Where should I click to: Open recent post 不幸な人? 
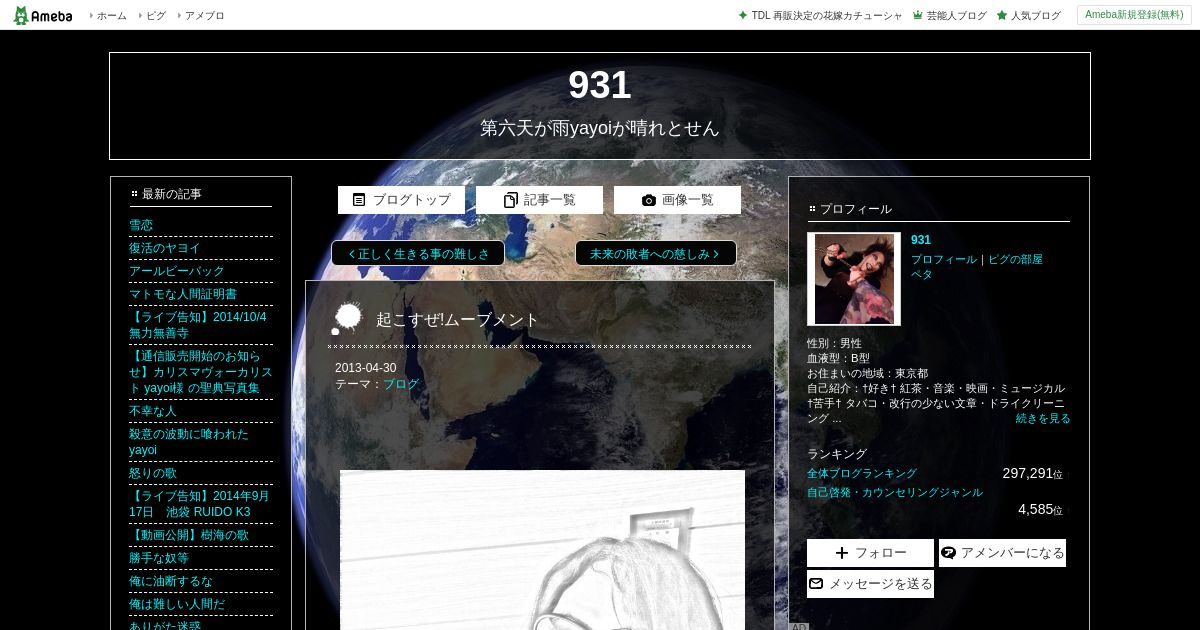click(x=153, y=411)
